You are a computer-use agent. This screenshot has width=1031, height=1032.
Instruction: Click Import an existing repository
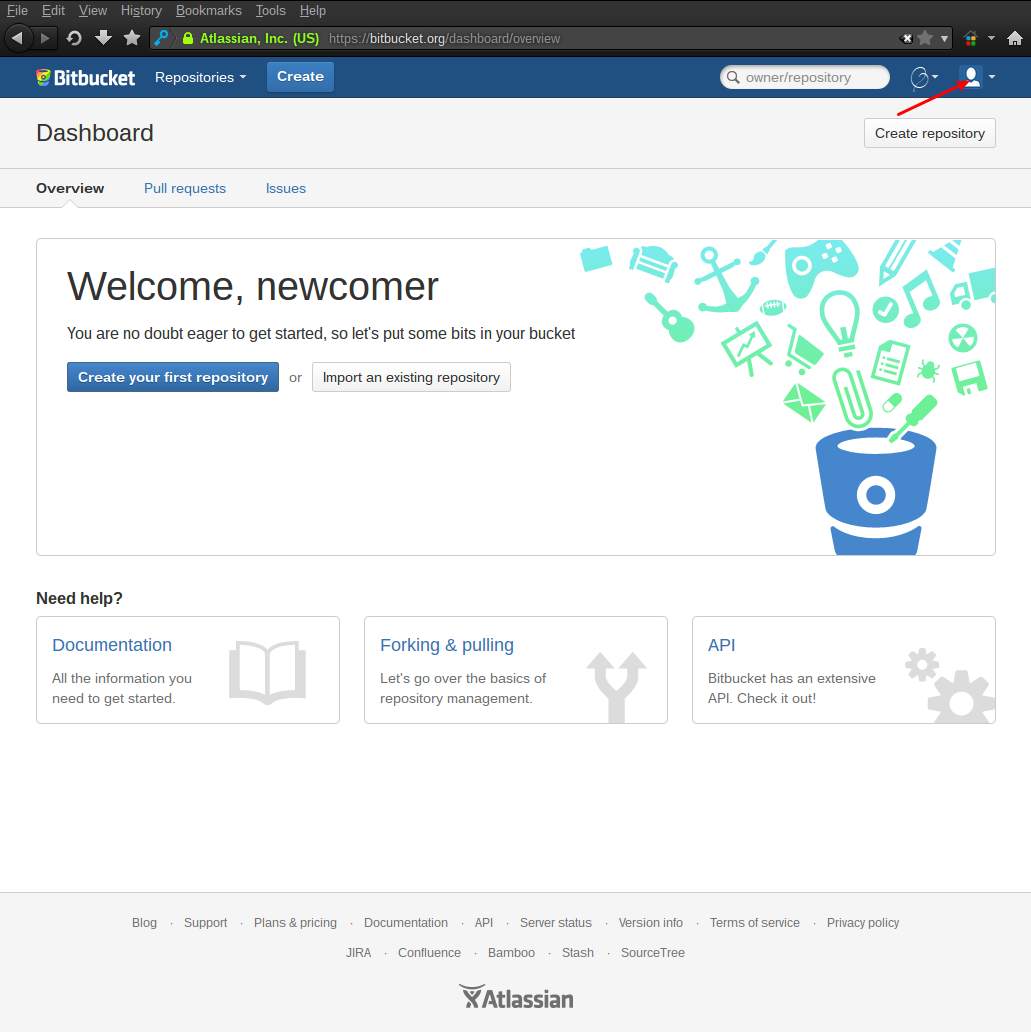[x=411, y=377]
